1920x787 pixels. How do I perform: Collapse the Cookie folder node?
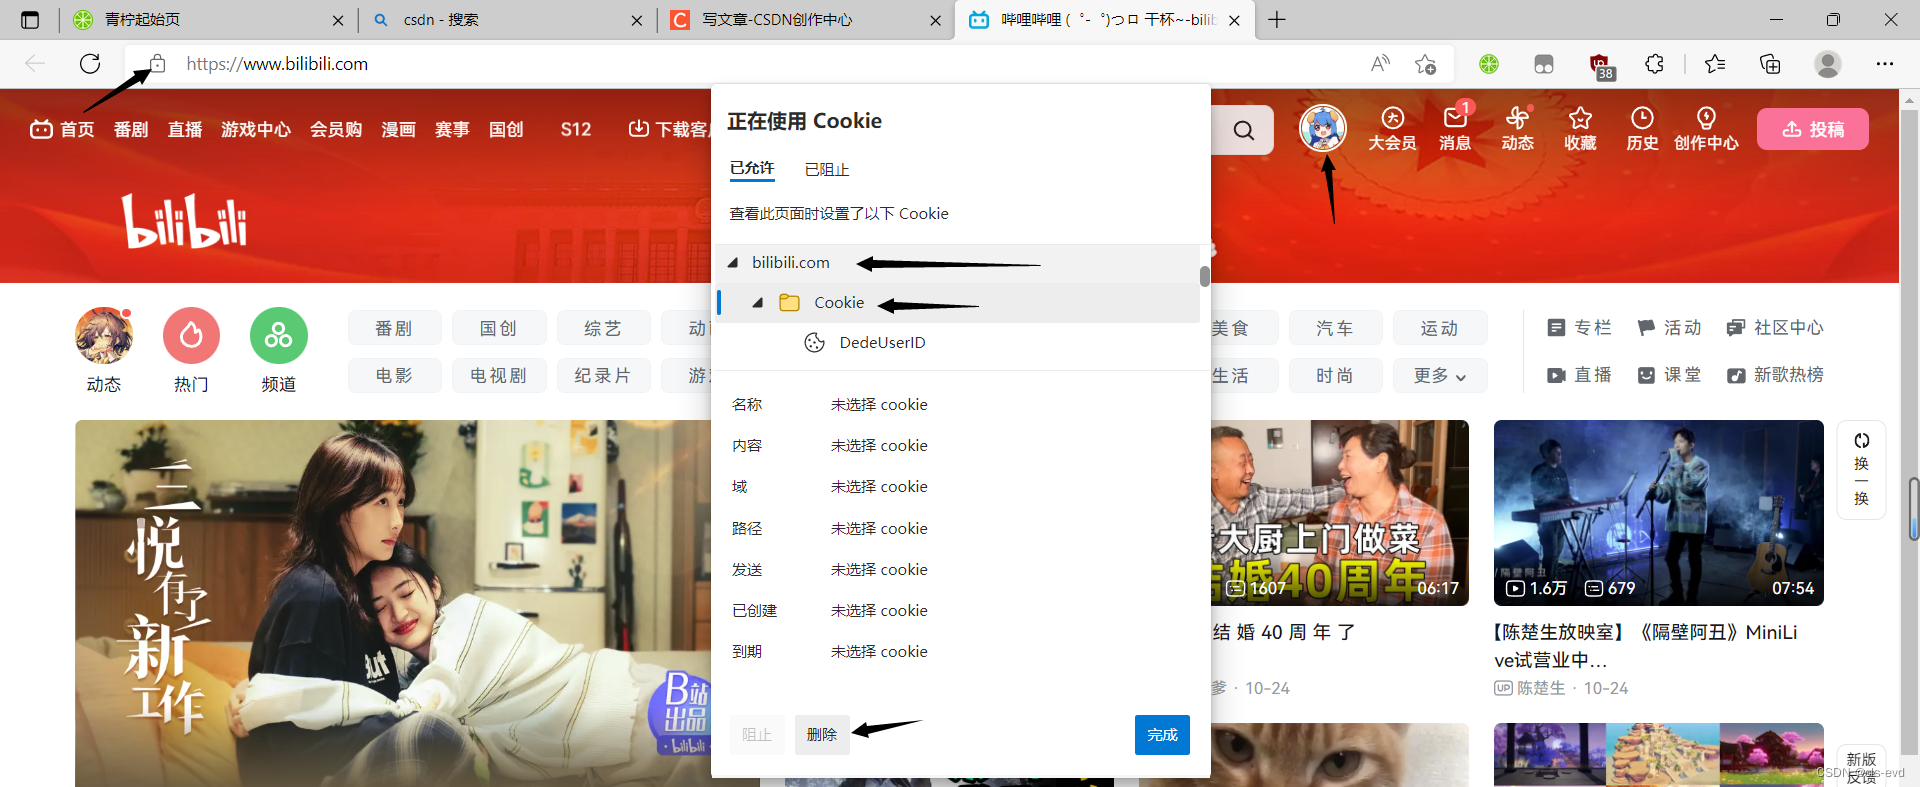758,303
